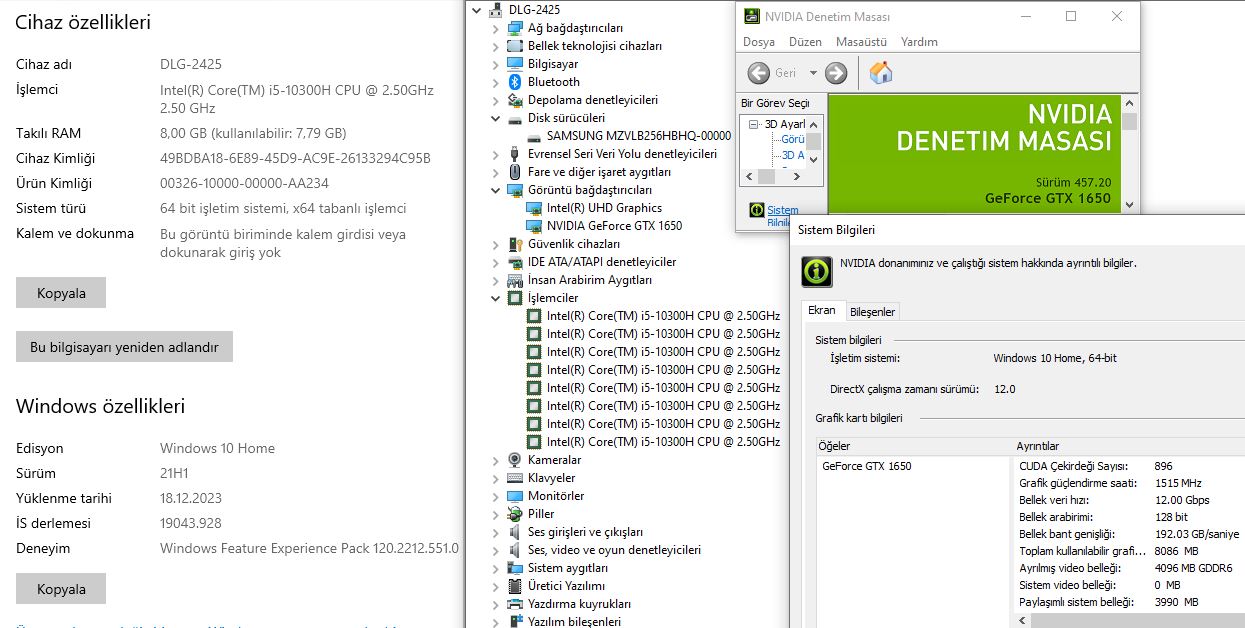Click the Kameralar camera icon
The width and height of the screenshot is (1245, 628).
click(515, 460)
